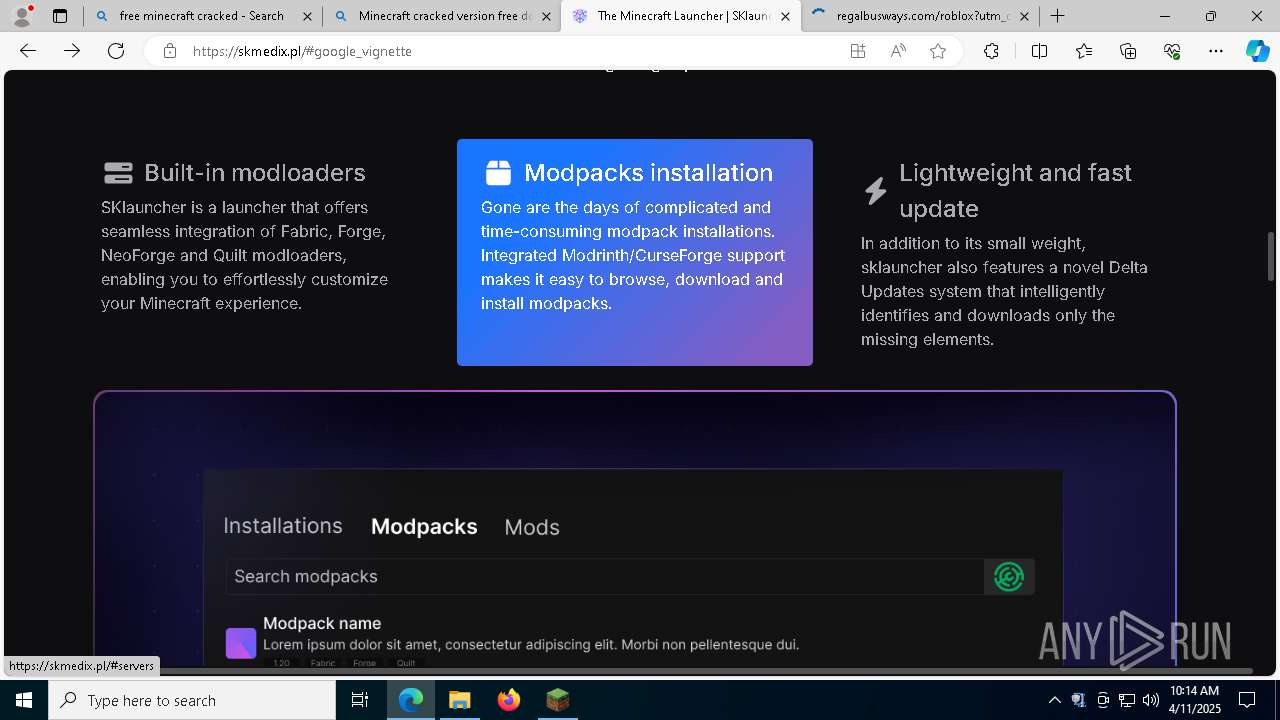Open the Favorites list
Image resolution: width=1280 pixels, height=720 pixels.
1084,51
